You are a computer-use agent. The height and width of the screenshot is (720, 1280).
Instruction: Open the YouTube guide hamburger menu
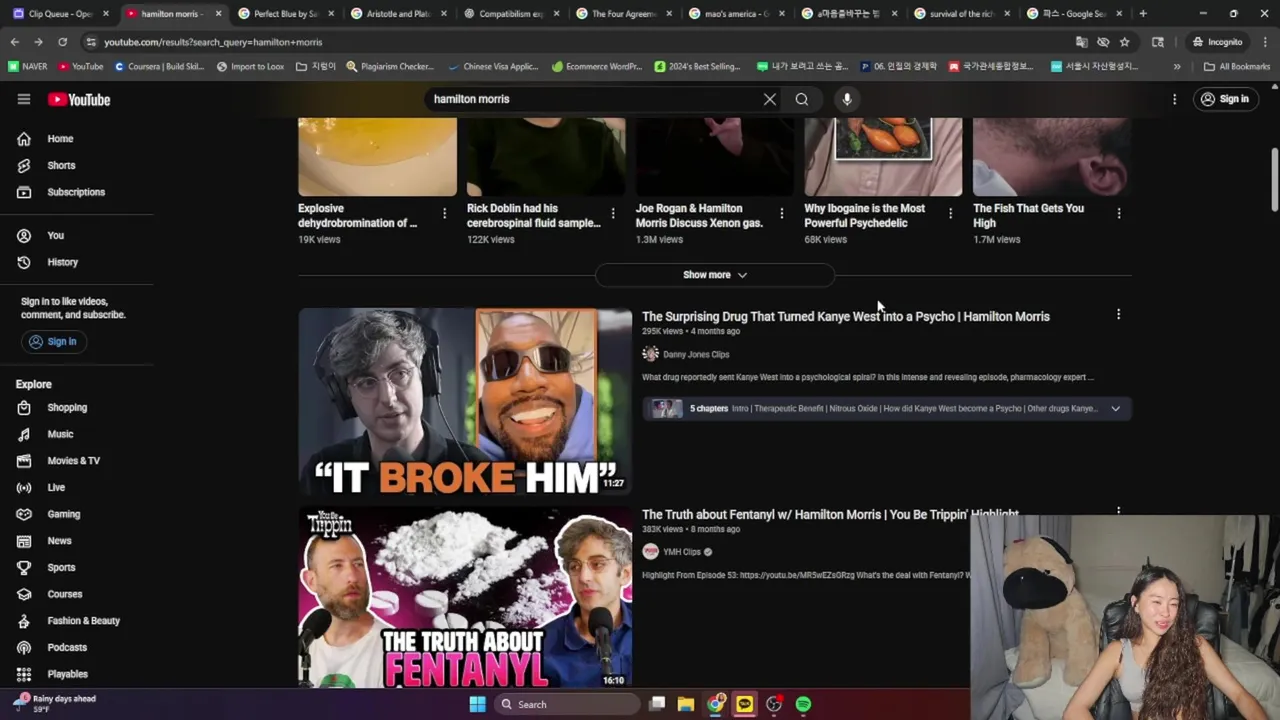click(24, 99)
